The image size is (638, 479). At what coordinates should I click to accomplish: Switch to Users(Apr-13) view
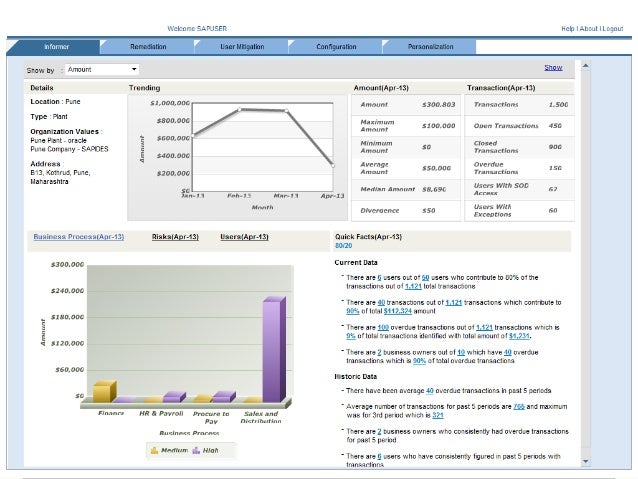[244, 237]
